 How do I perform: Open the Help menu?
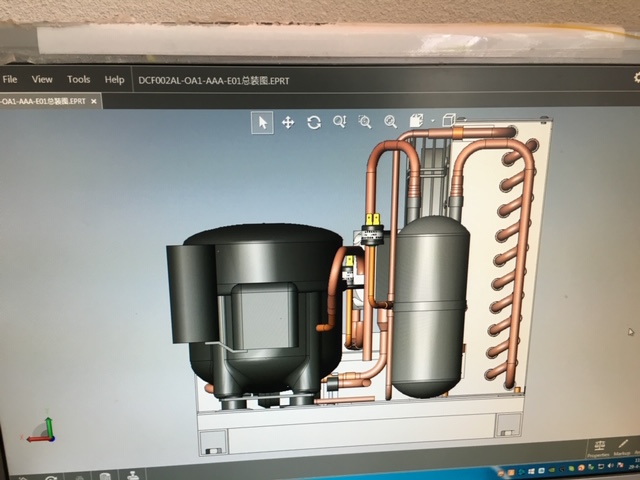click(x=114, y=80)
